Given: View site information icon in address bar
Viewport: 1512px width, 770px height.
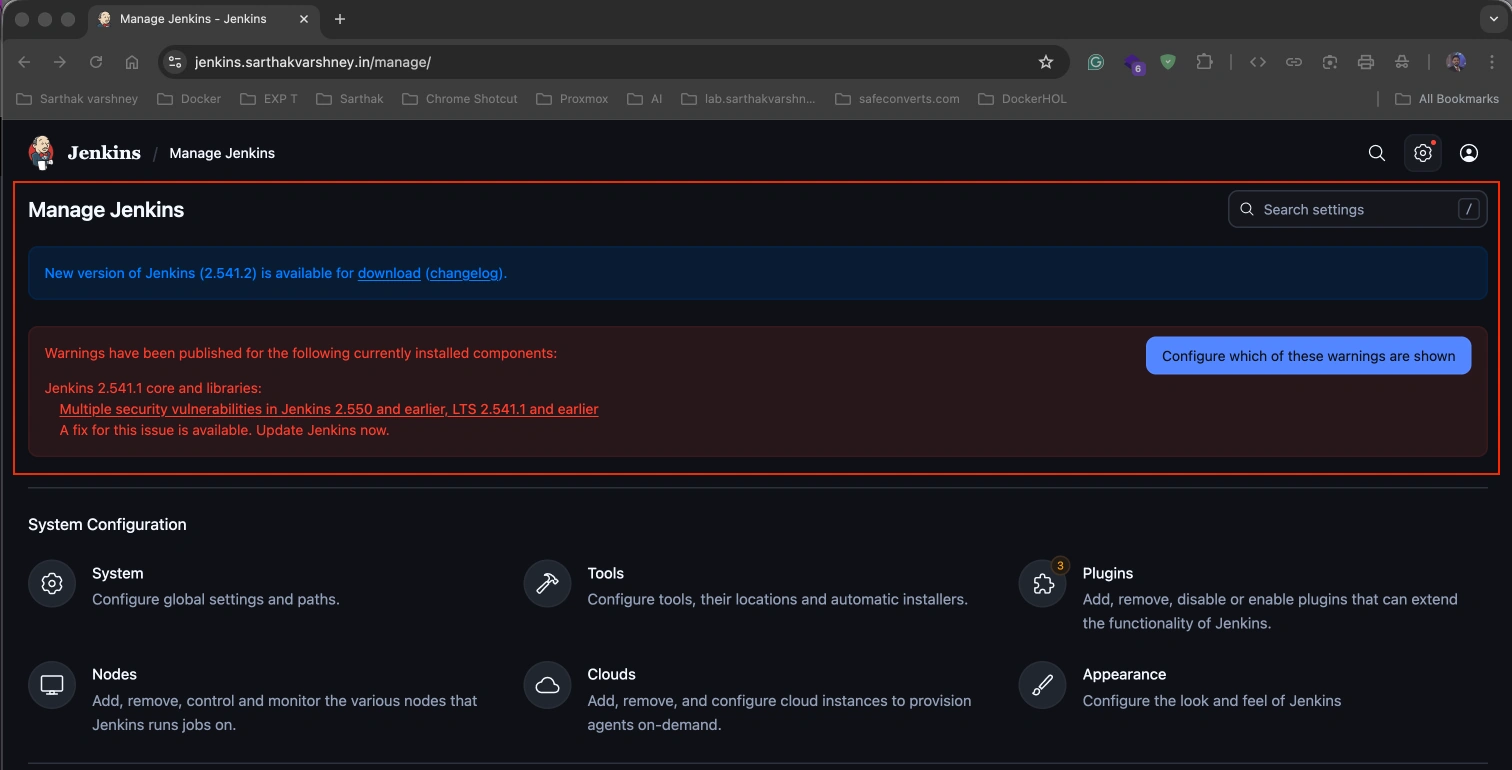Looking at the screenshot, I should click(175, 62).
